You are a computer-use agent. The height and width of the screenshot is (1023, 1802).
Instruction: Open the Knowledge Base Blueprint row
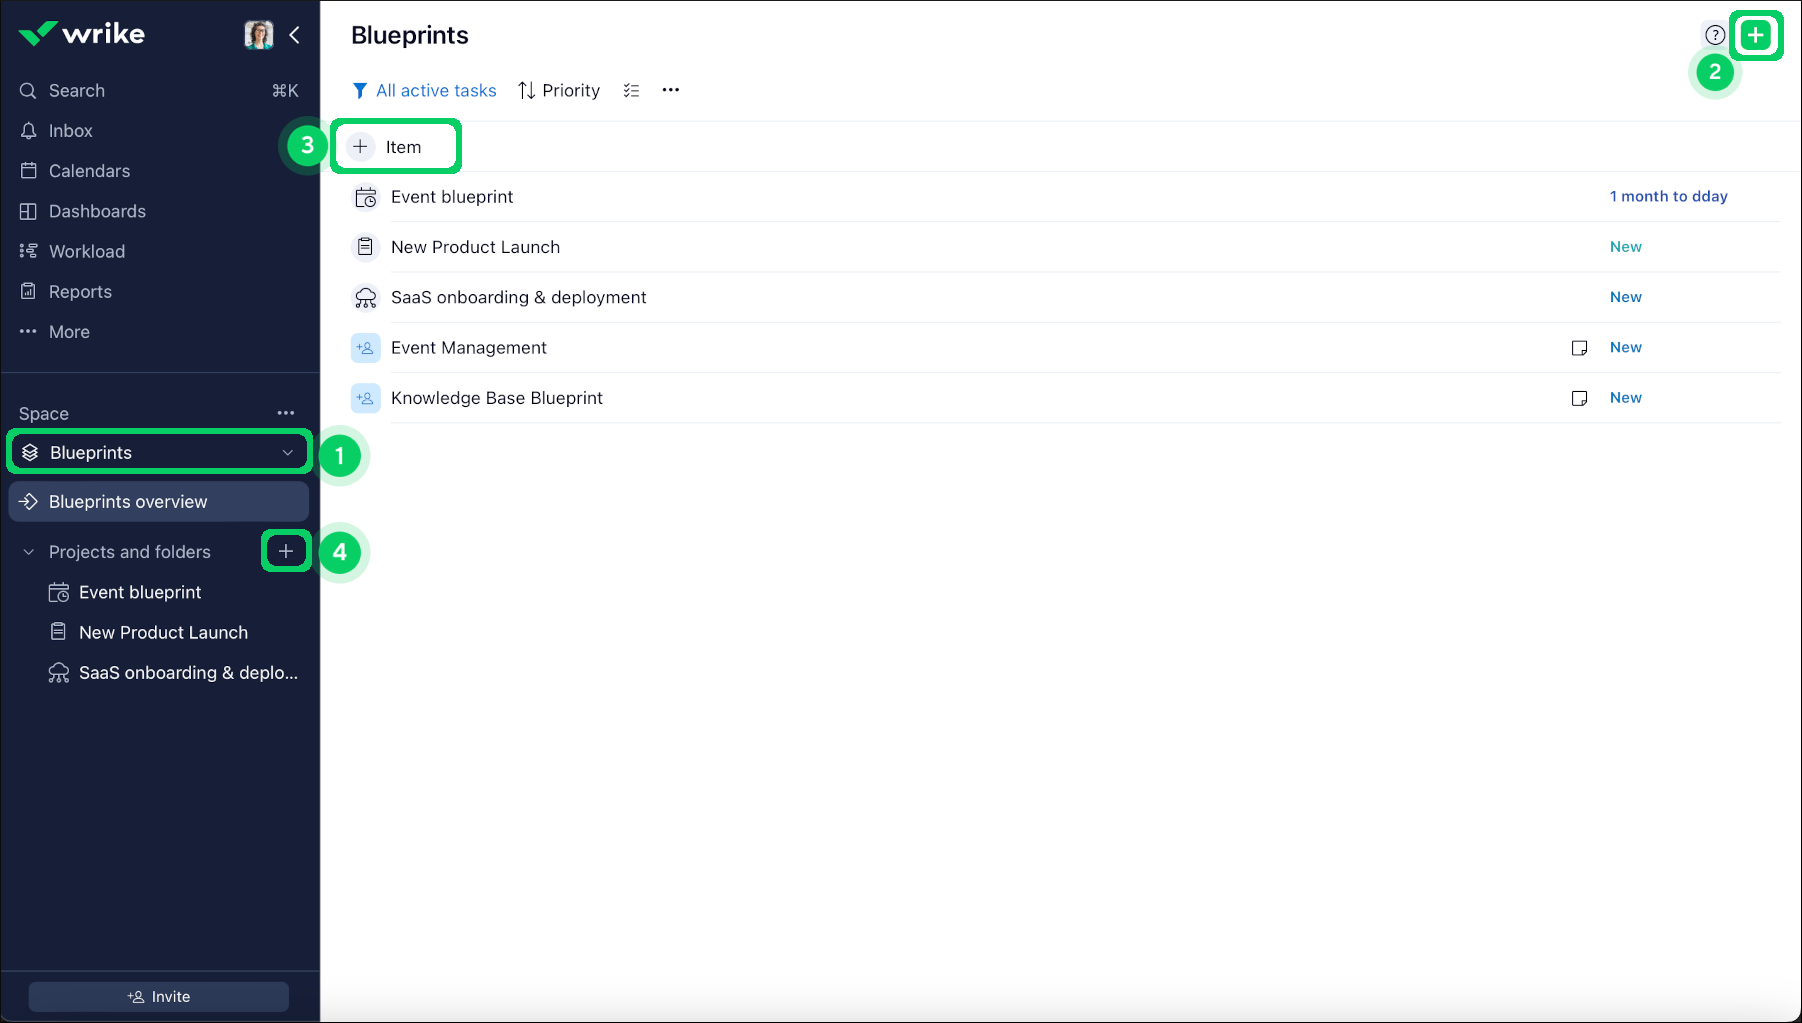(x=1066, y=398)
